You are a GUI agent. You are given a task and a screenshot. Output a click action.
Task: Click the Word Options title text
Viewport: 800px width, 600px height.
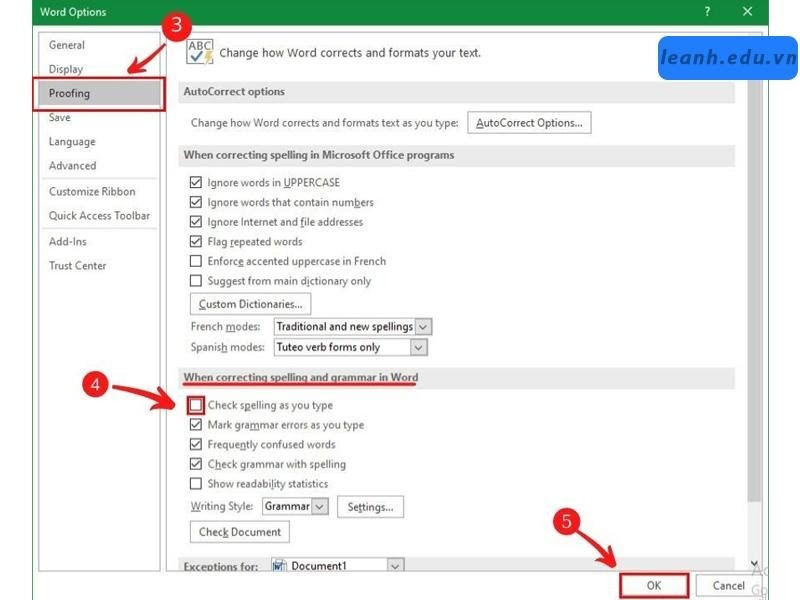pyautogui.click(x=73, y=12)
